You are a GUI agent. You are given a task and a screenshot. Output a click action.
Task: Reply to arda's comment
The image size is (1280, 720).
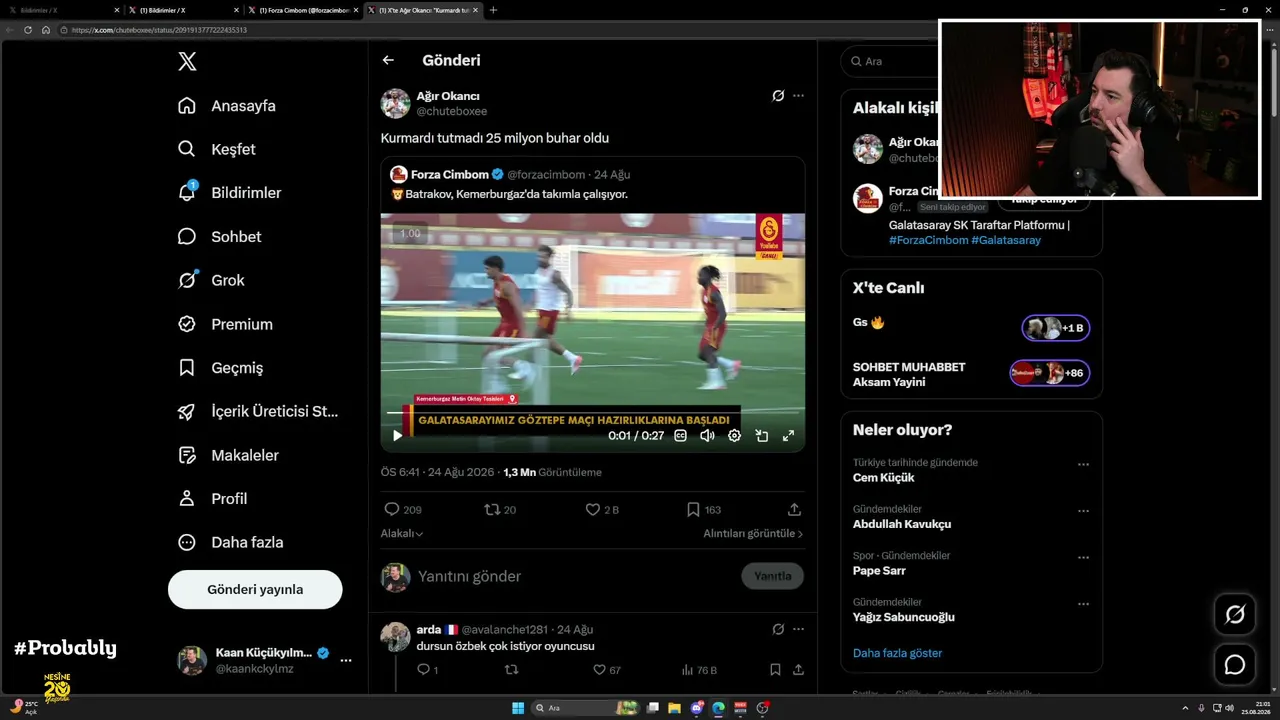[427, 670]
